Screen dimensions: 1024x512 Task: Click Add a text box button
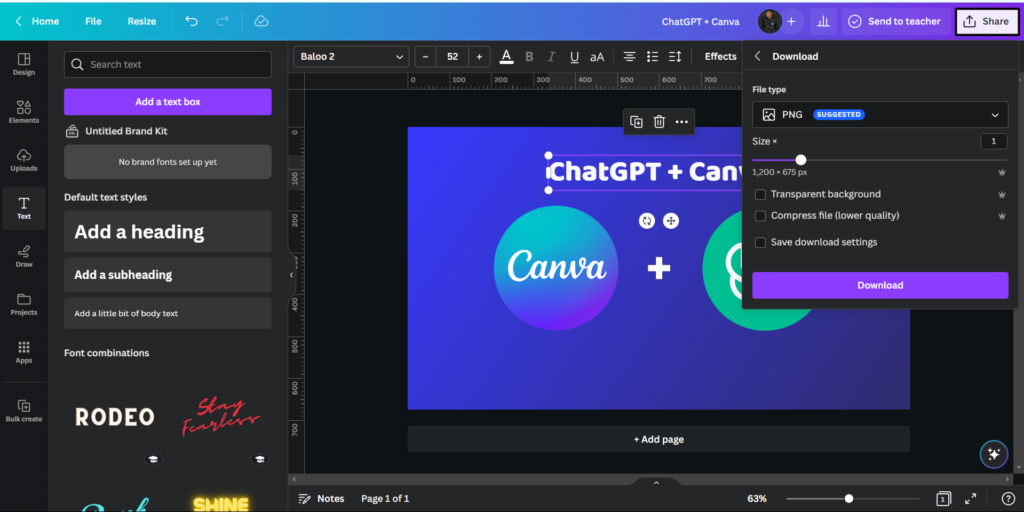[x=168, y=102]
